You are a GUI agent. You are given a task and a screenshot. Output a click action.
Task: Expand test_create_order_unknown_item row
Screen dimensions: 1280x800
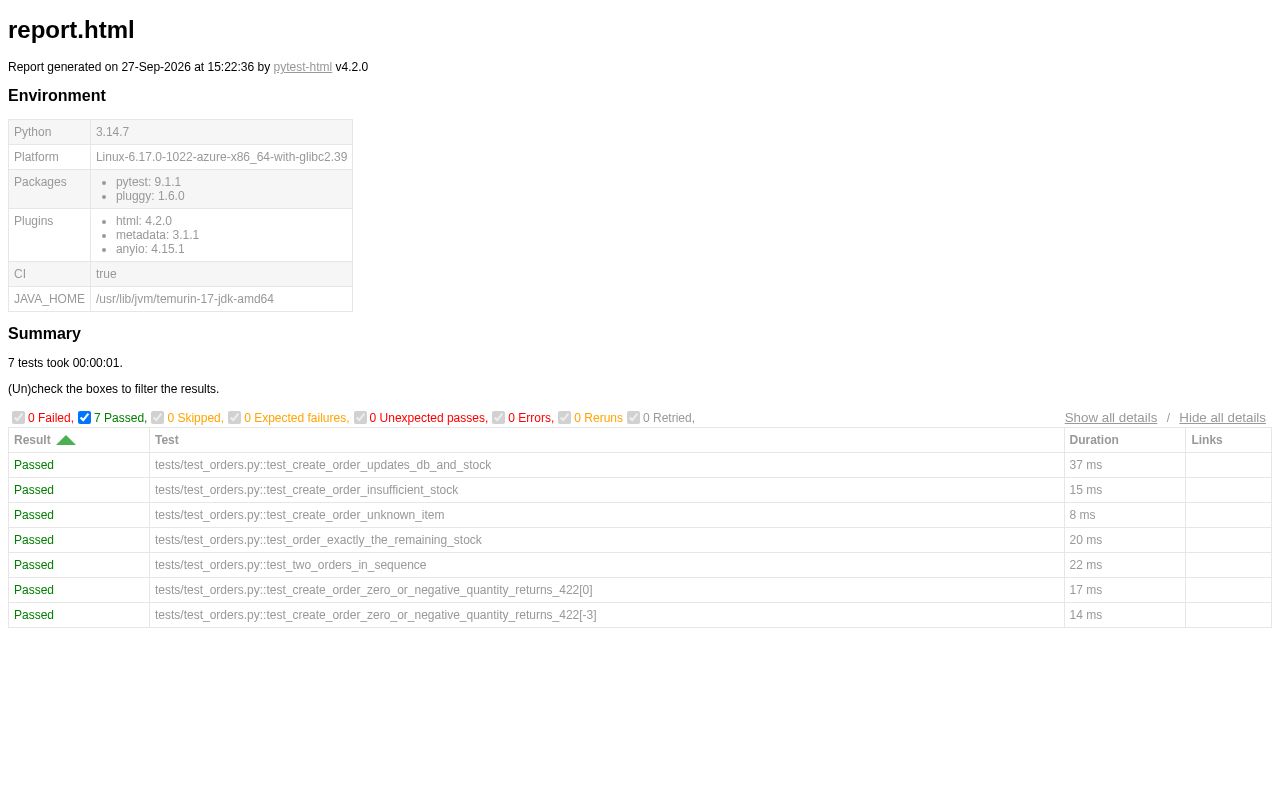coord(640,515)
